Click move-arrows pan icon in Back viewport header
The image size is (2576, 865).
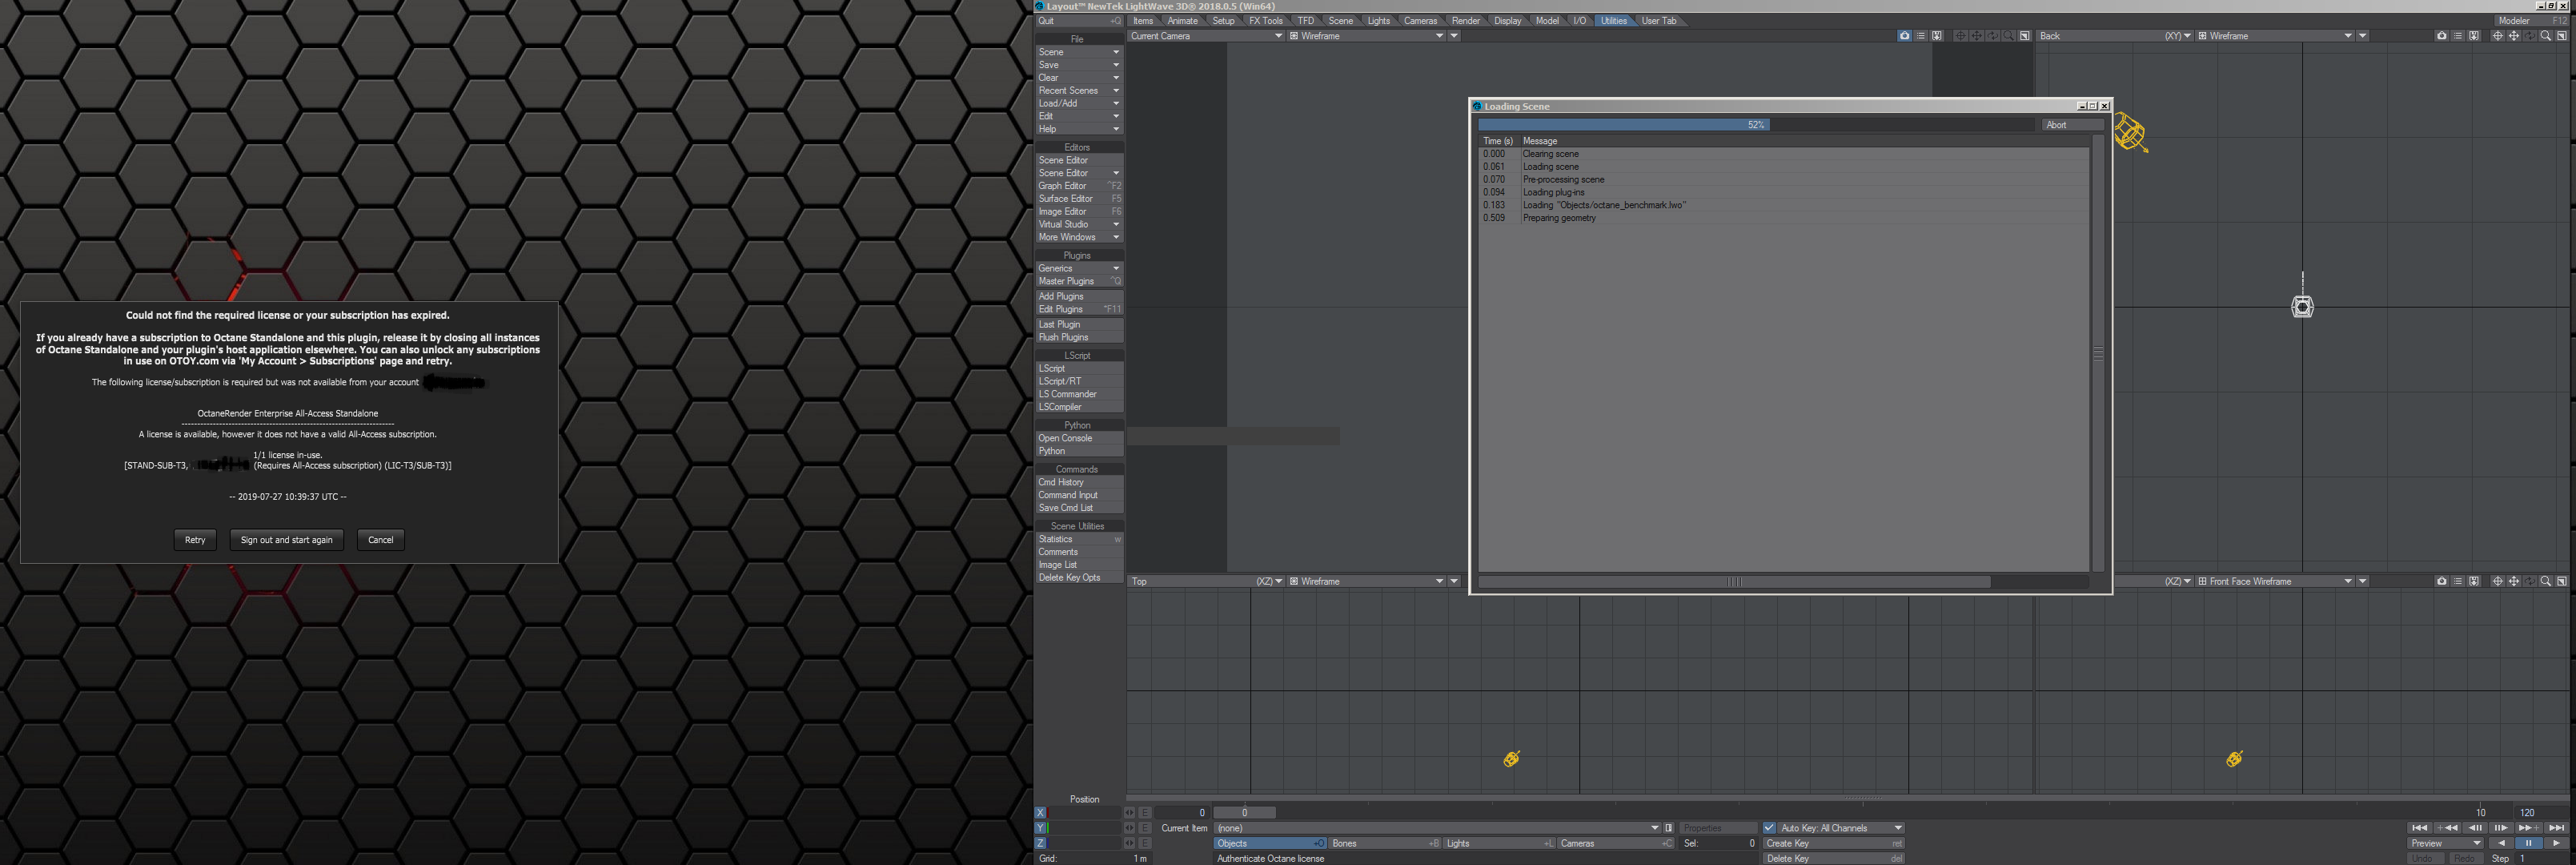click(x=2513, y=36)
